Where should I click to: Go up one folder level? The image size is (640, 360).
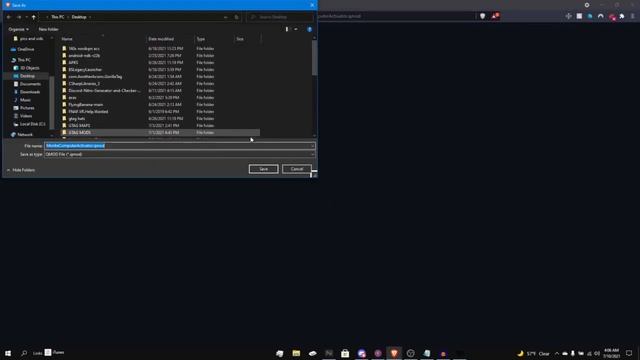34,17
